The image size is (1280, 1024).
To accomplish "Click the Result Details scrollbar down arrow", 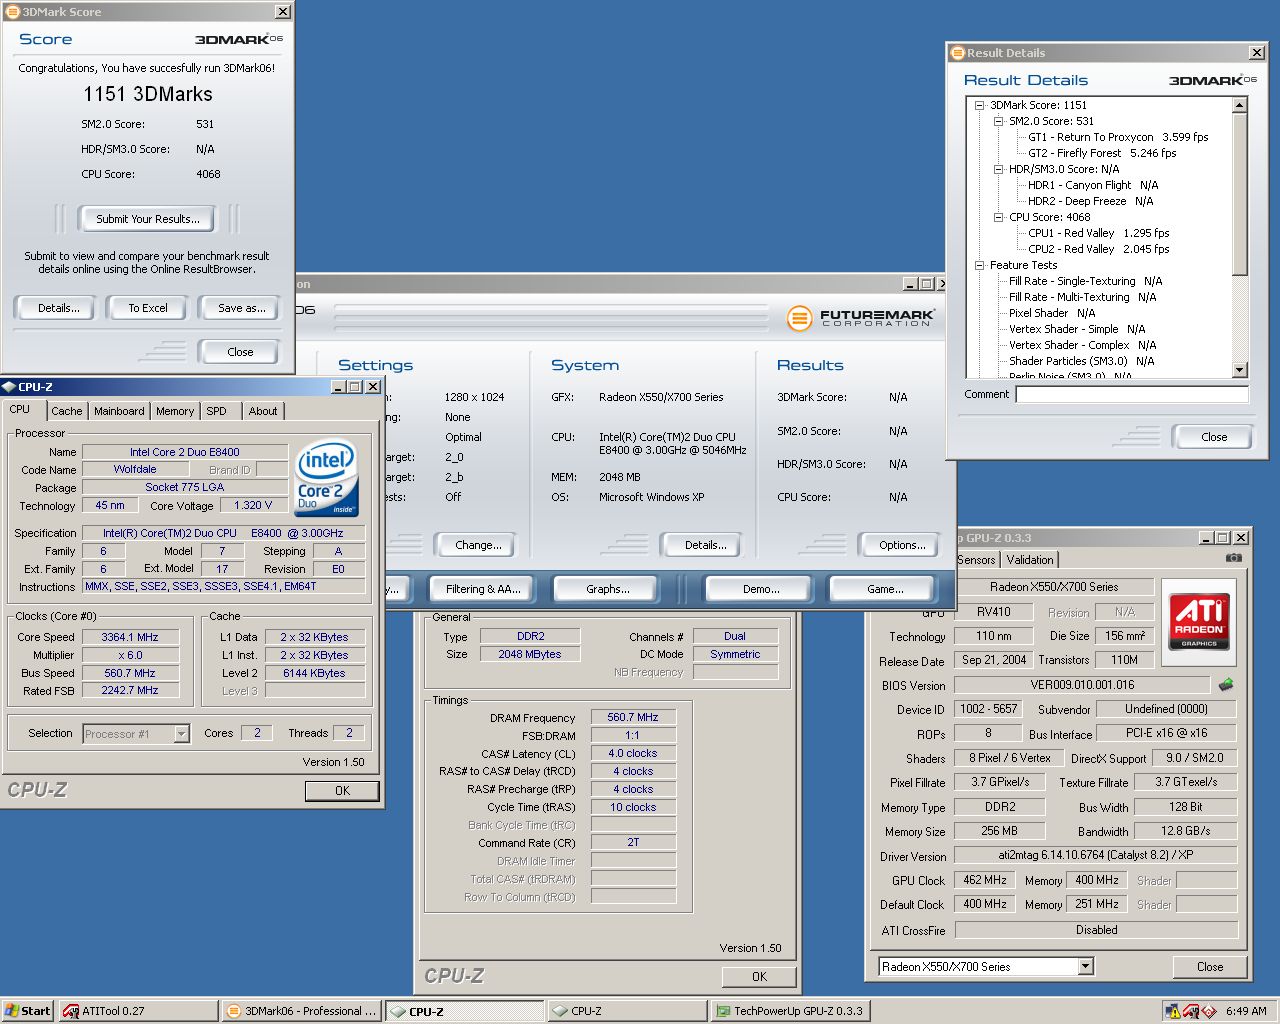I will (x=1240, y=370).
